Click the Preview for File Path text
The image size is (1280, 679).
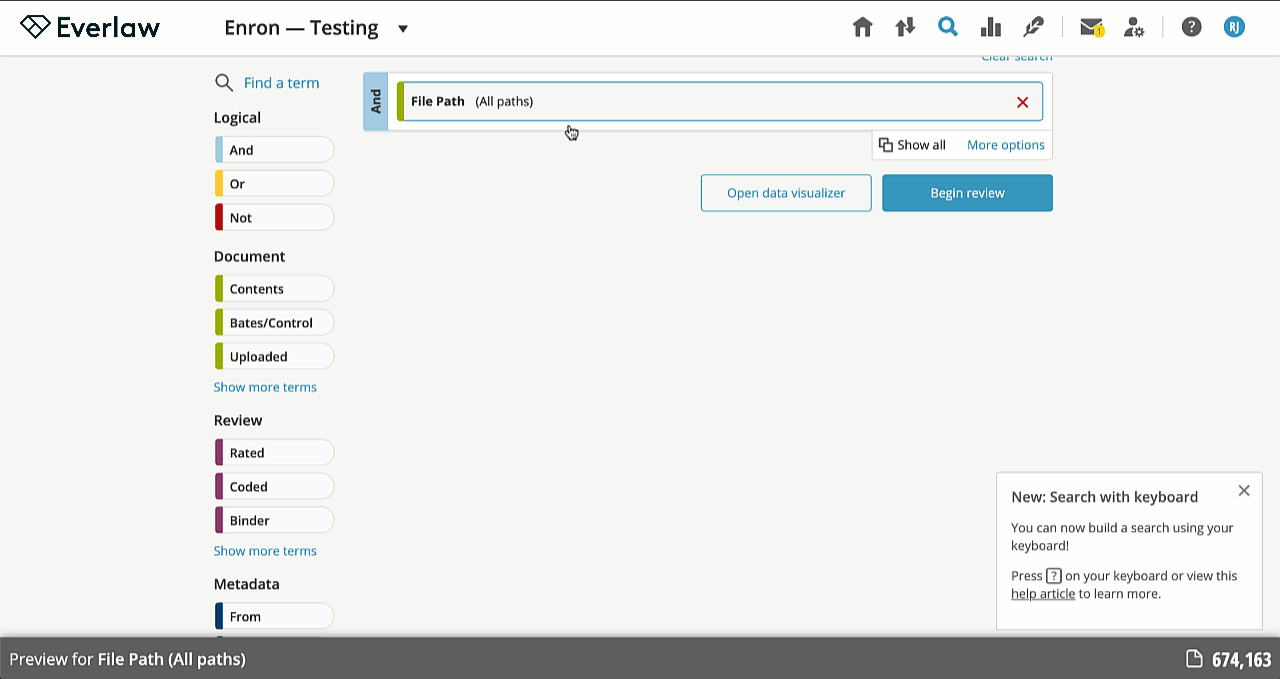tap(127, 659)
